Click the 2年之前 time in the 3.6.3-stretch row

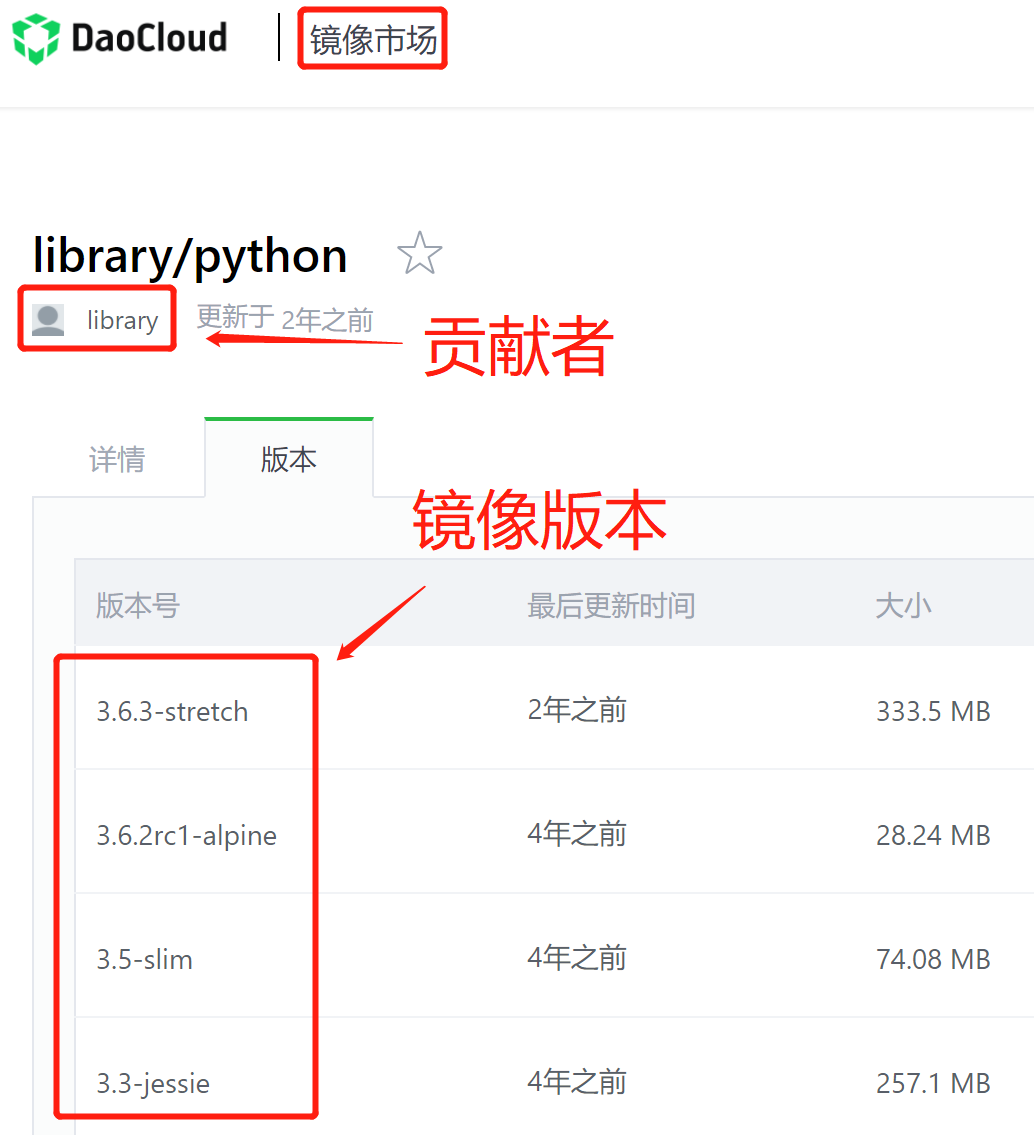coord(577,710)
